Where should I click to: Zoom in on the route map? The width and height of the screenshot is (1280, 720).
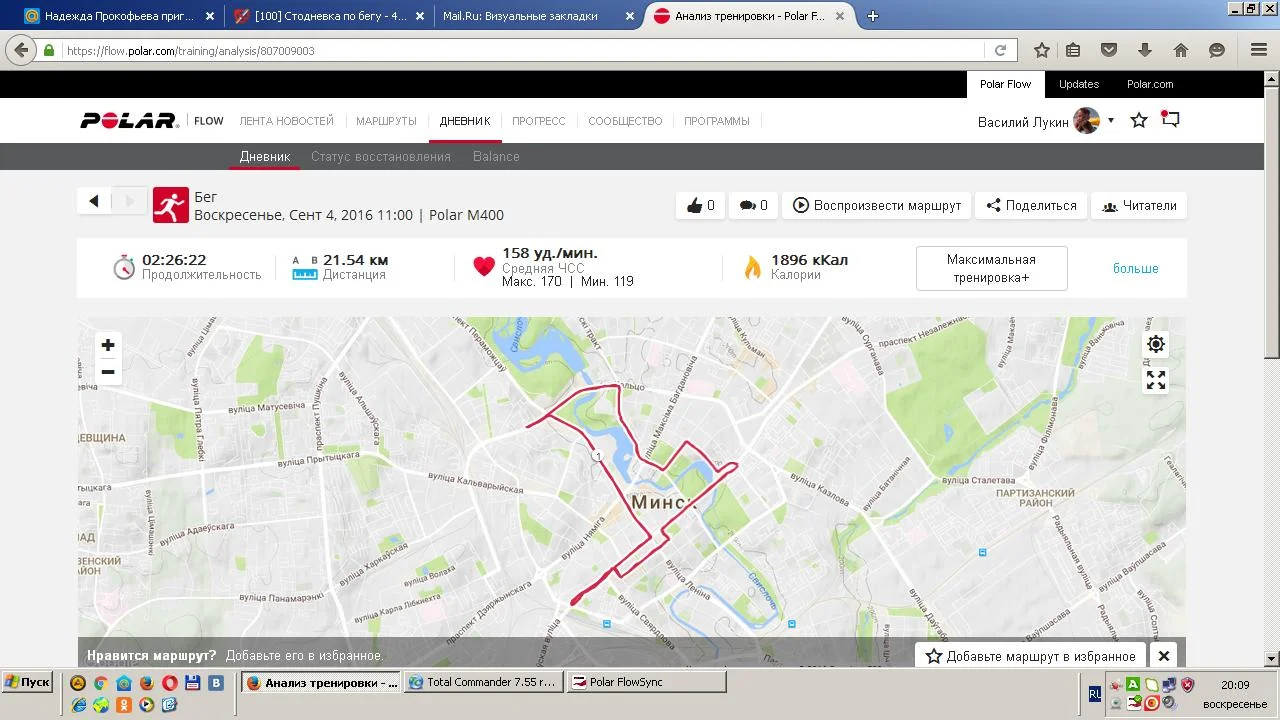point(108,345)
